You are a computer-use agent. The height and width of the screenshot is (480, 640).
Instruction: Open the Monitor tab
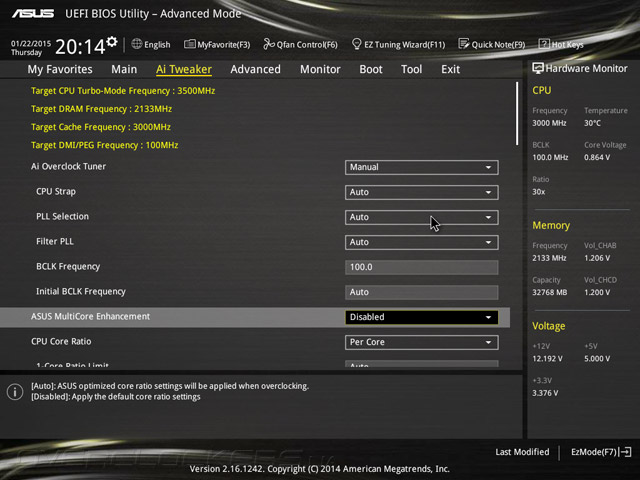(320, 69)
